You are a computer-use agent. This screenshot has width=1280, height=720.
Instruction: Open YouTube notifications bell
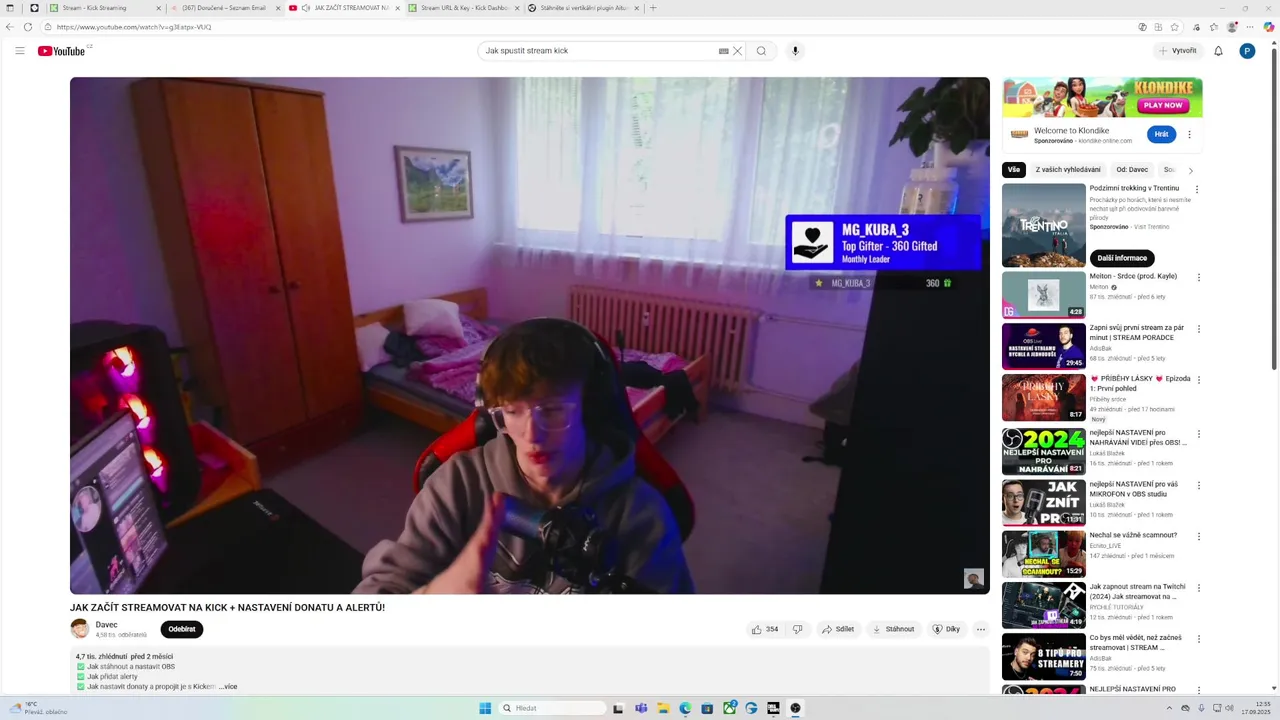(1218, 51)
